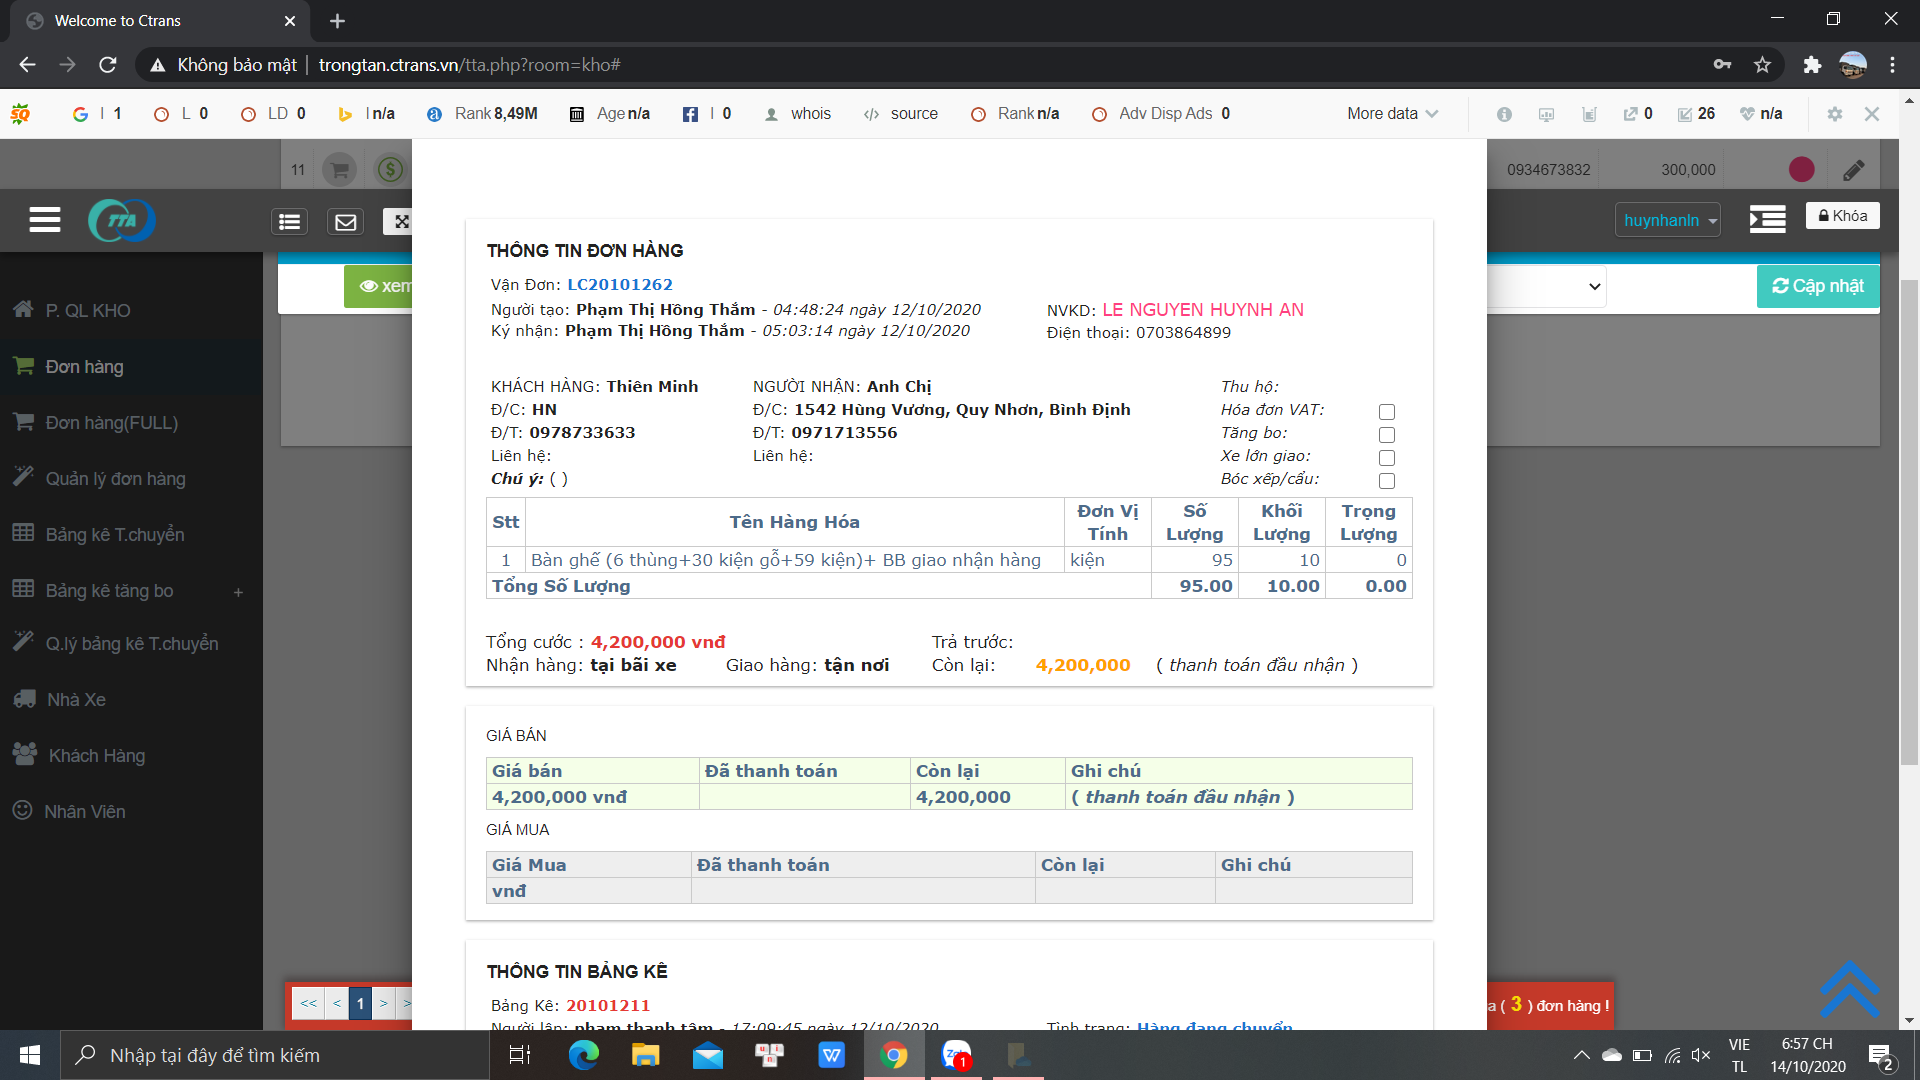Open the list view icon button
Viewport: 1920px width, 1080px height.
pos(290,222)
